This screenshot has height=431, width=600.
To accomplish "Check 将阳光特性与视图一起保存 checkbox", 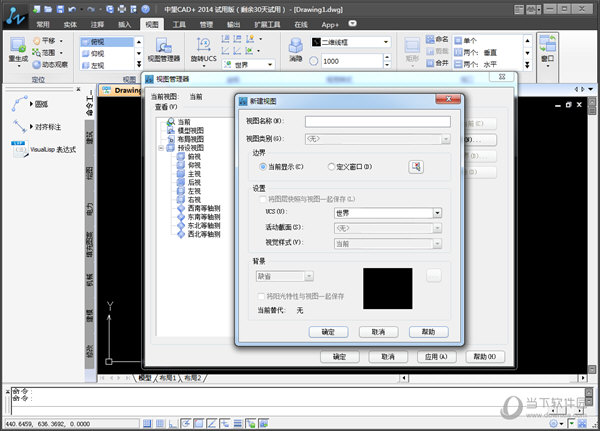I will tap(261, 296).
